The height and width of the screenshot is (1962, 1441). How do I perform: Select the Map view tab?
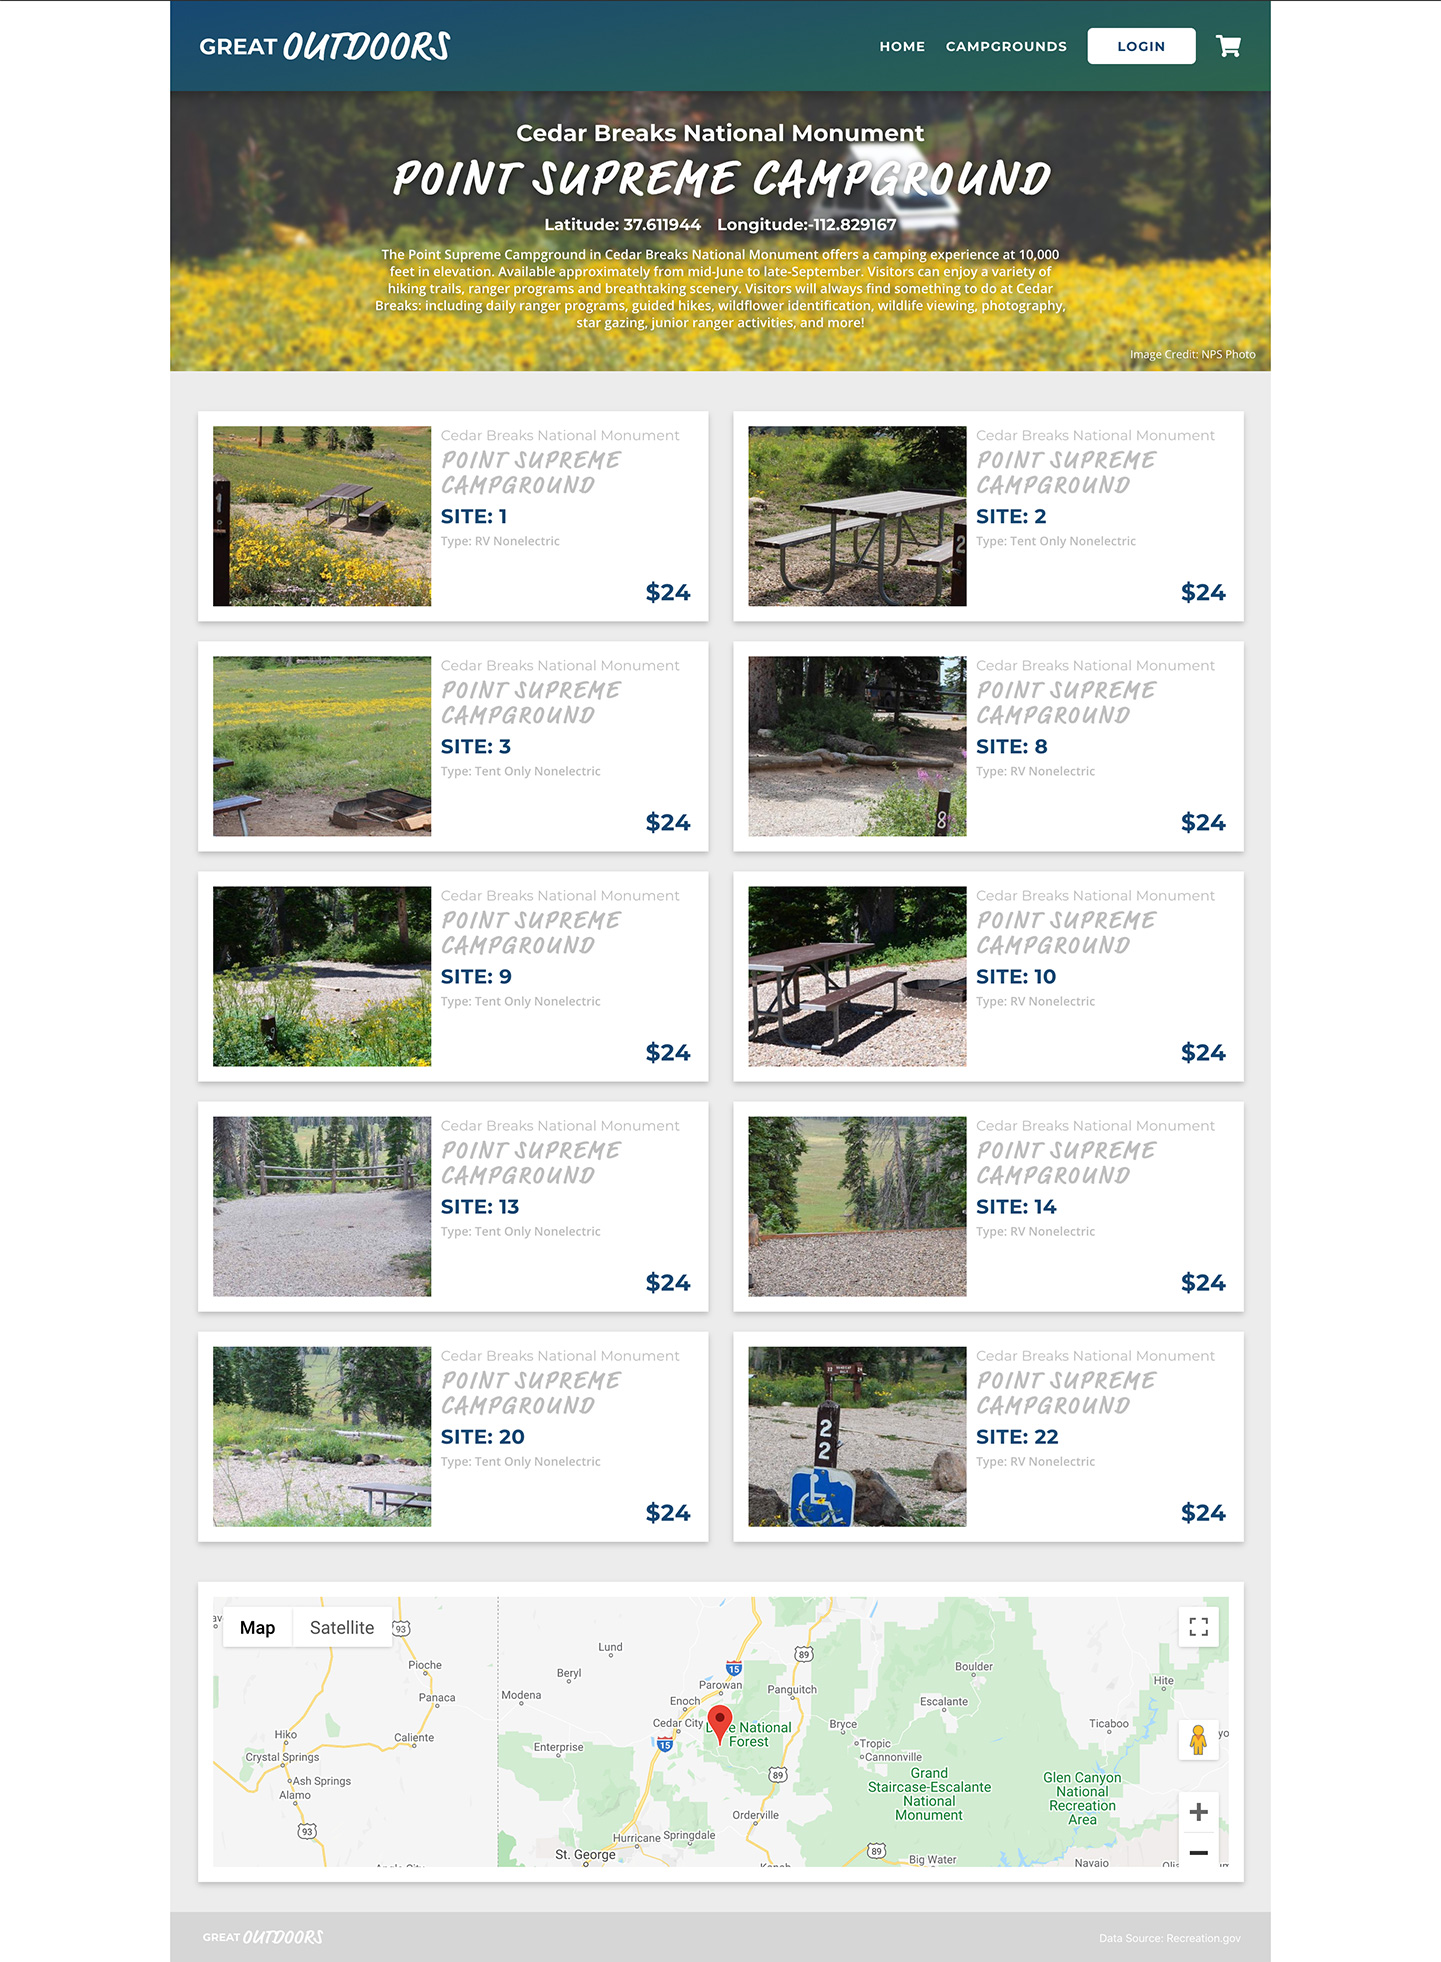[x=257, y=1628]
